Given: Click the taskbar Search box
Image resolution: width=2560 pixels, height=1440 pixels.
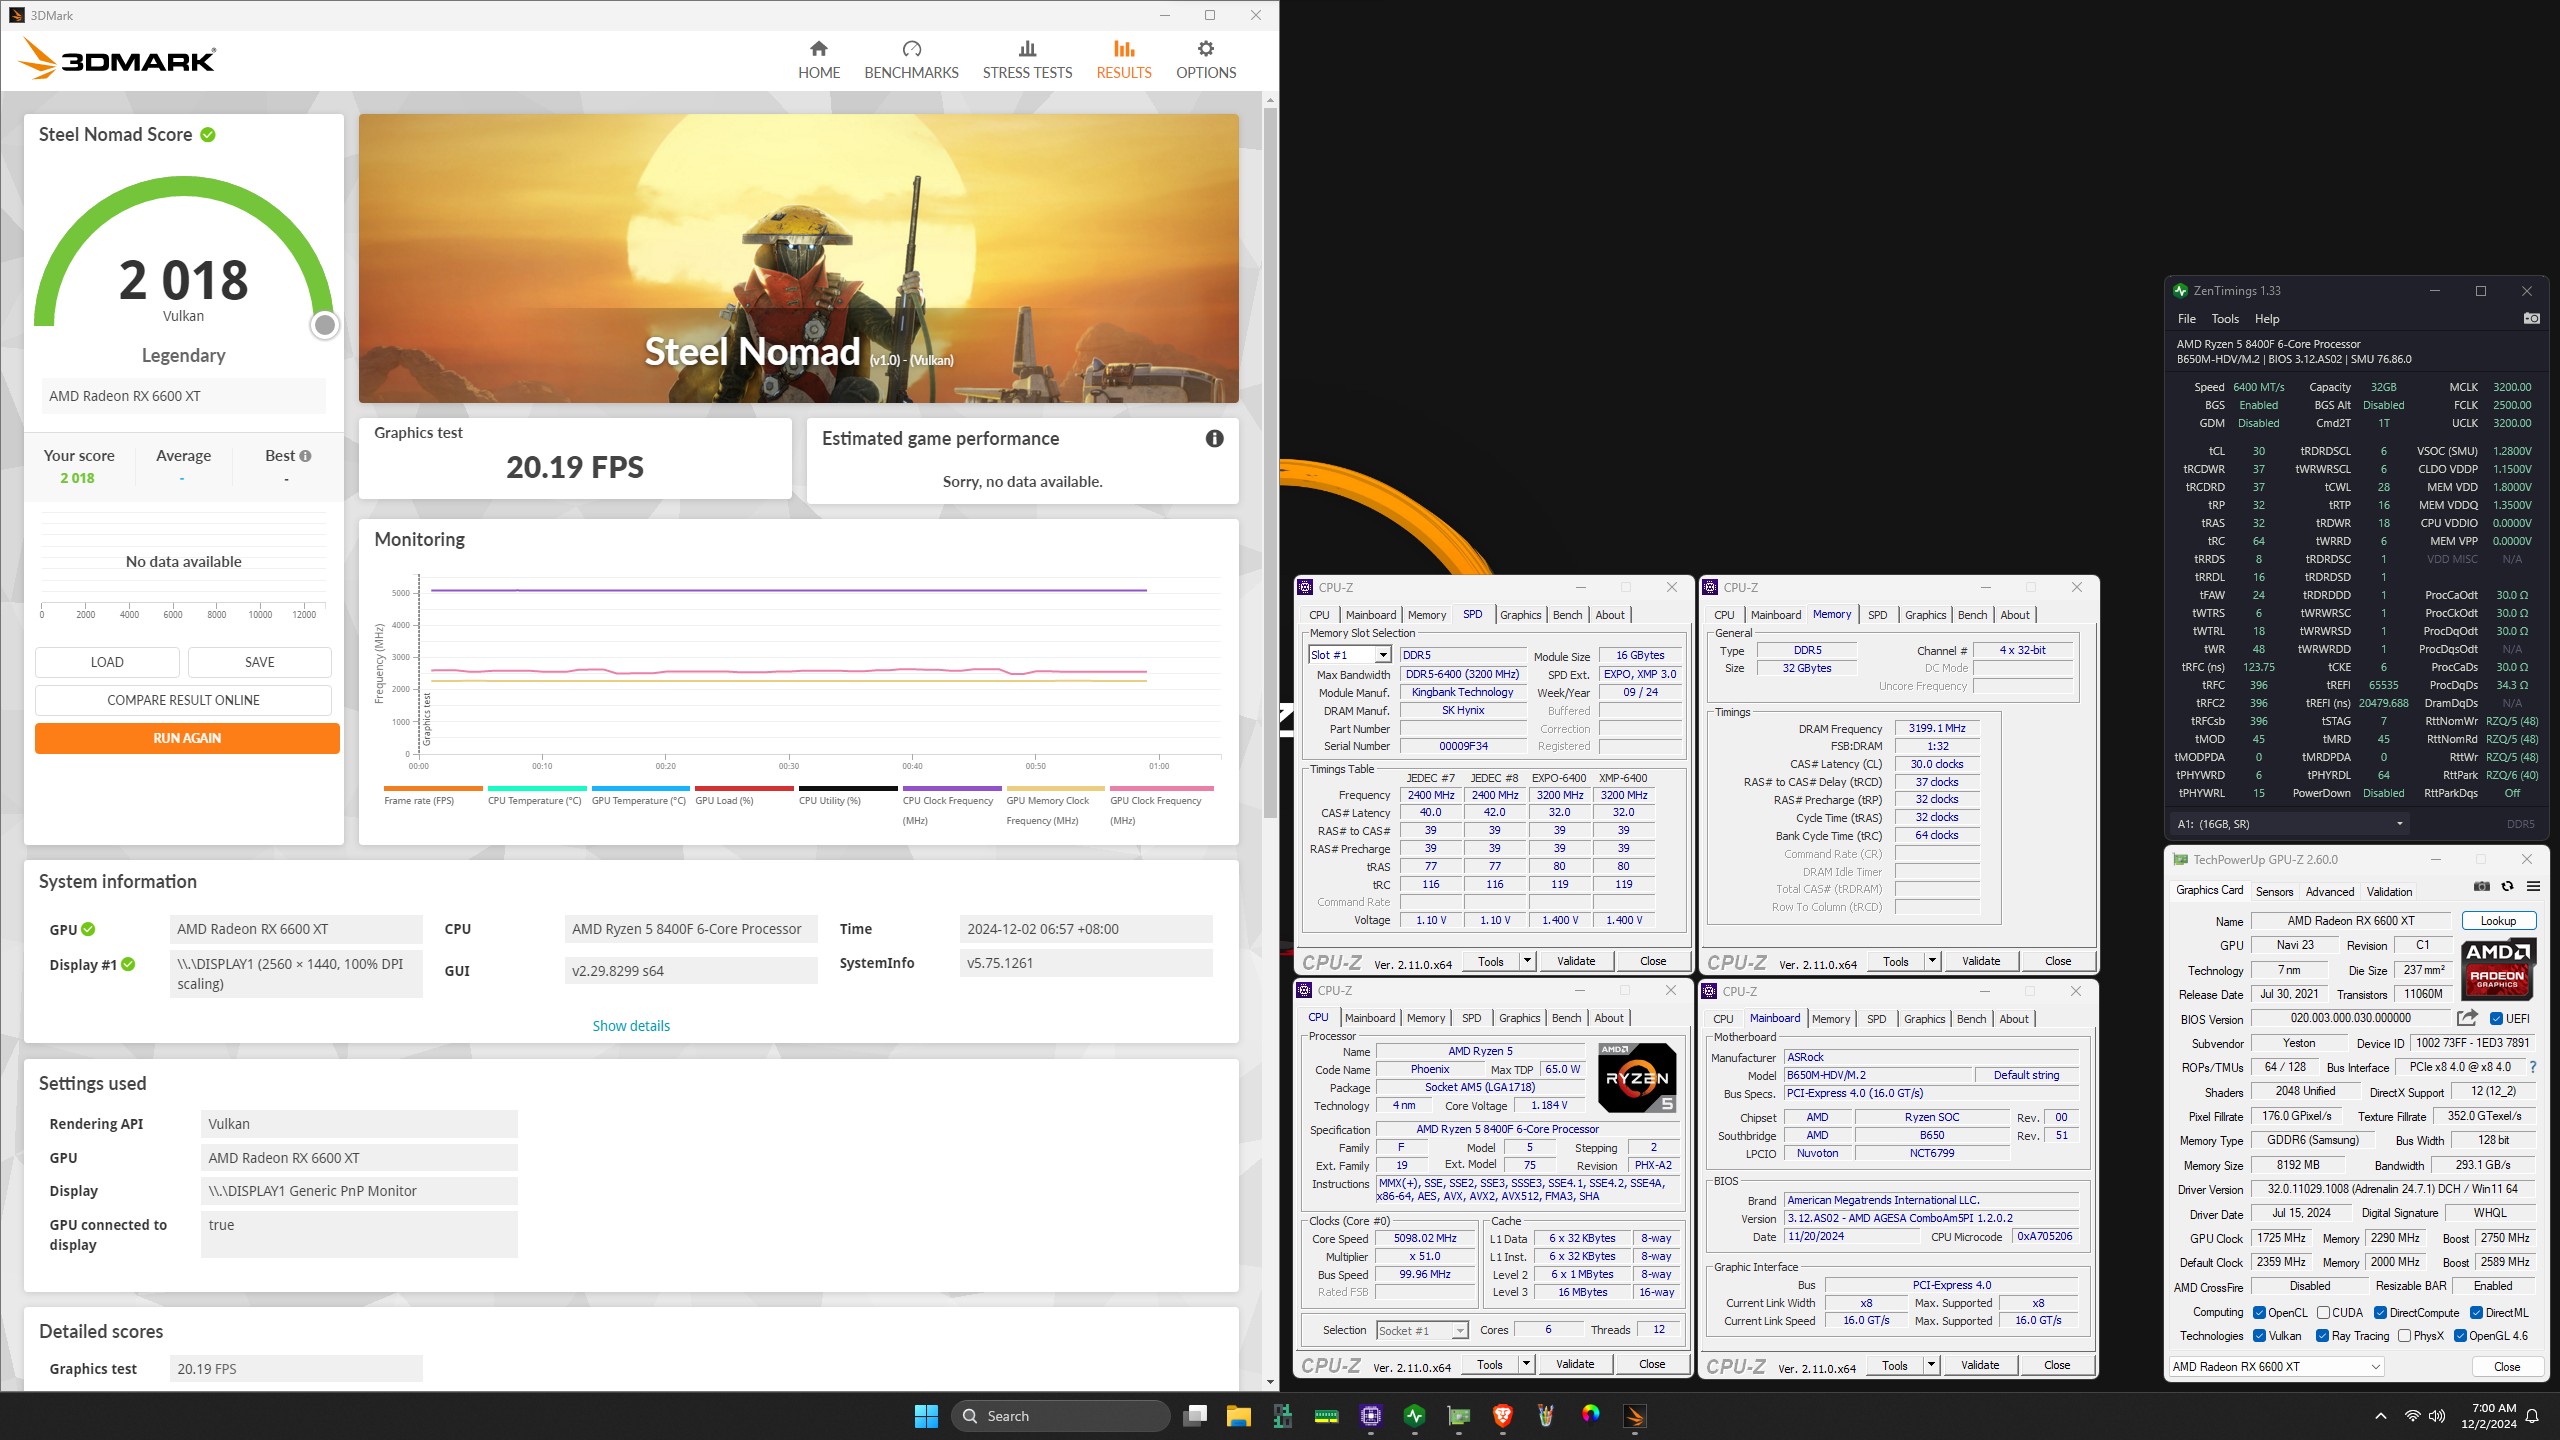Looking at the screenshot, I should (1061, 1416).
